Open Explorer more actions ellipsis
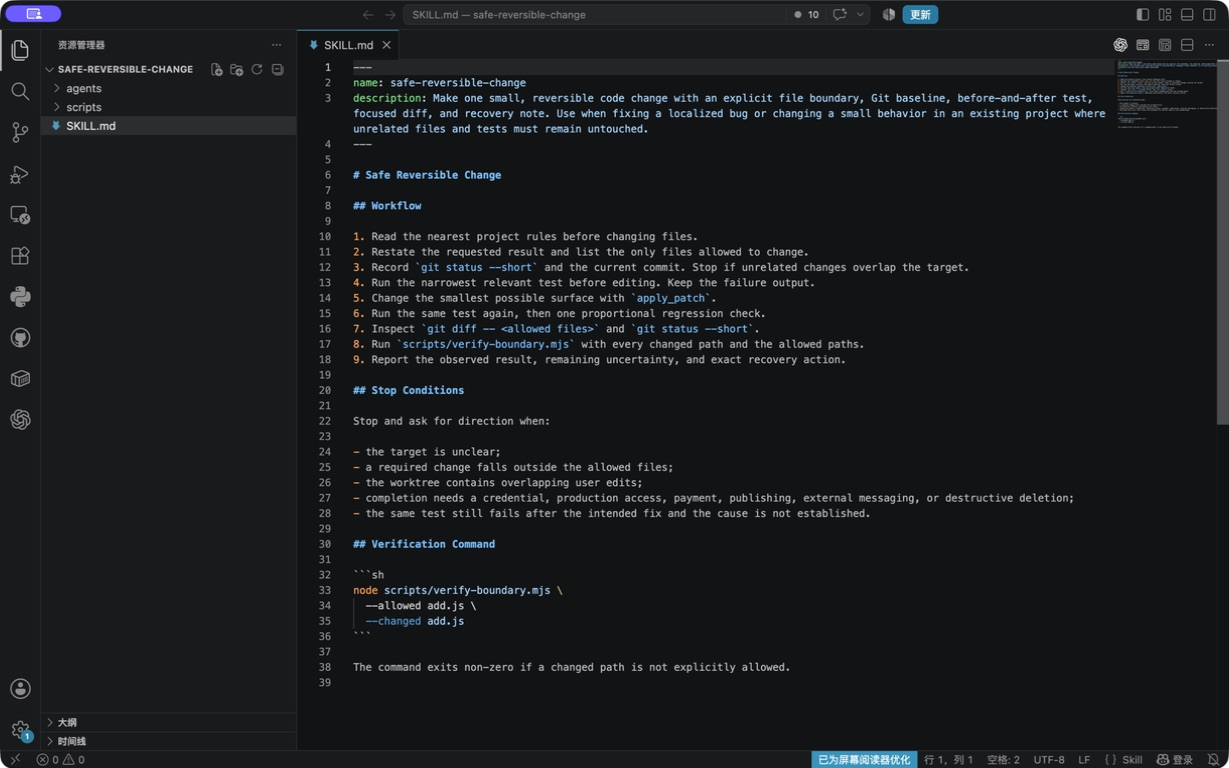 276,45
